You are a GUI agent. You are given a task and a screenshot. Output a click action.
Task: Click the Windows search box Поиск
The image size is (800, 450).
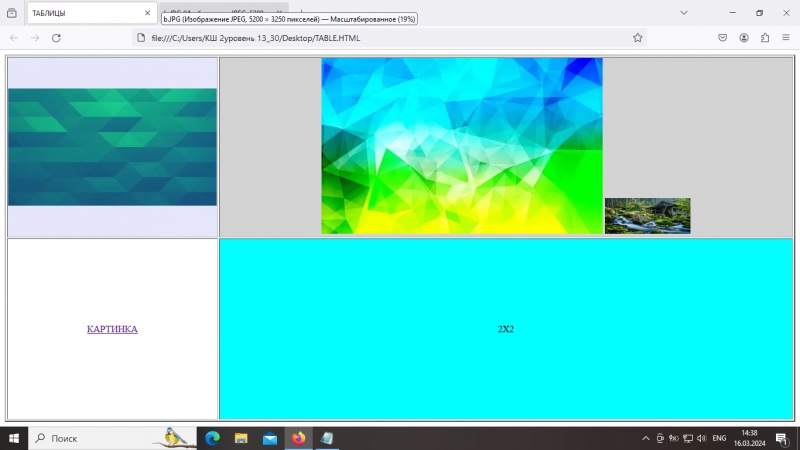tap(112, 438)
